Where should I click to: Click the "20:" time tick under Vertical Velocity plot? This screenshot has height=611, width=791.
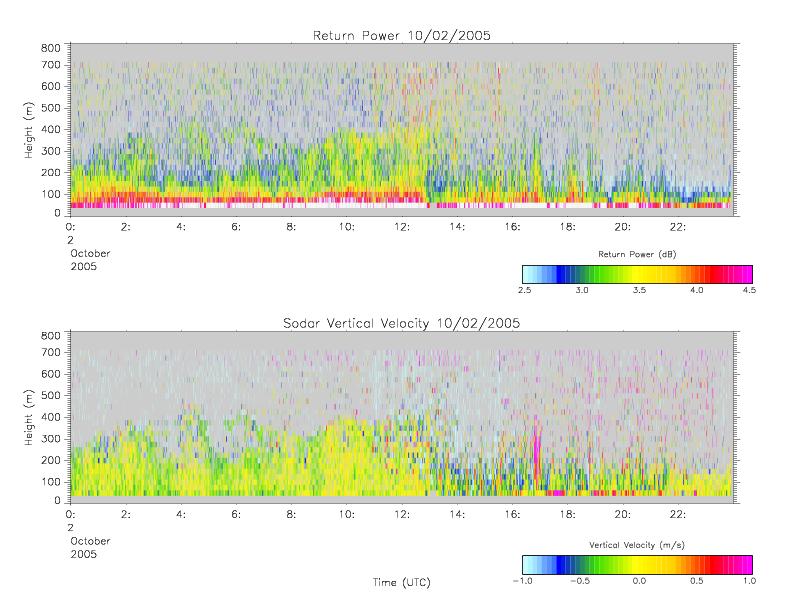coord(623,515)
